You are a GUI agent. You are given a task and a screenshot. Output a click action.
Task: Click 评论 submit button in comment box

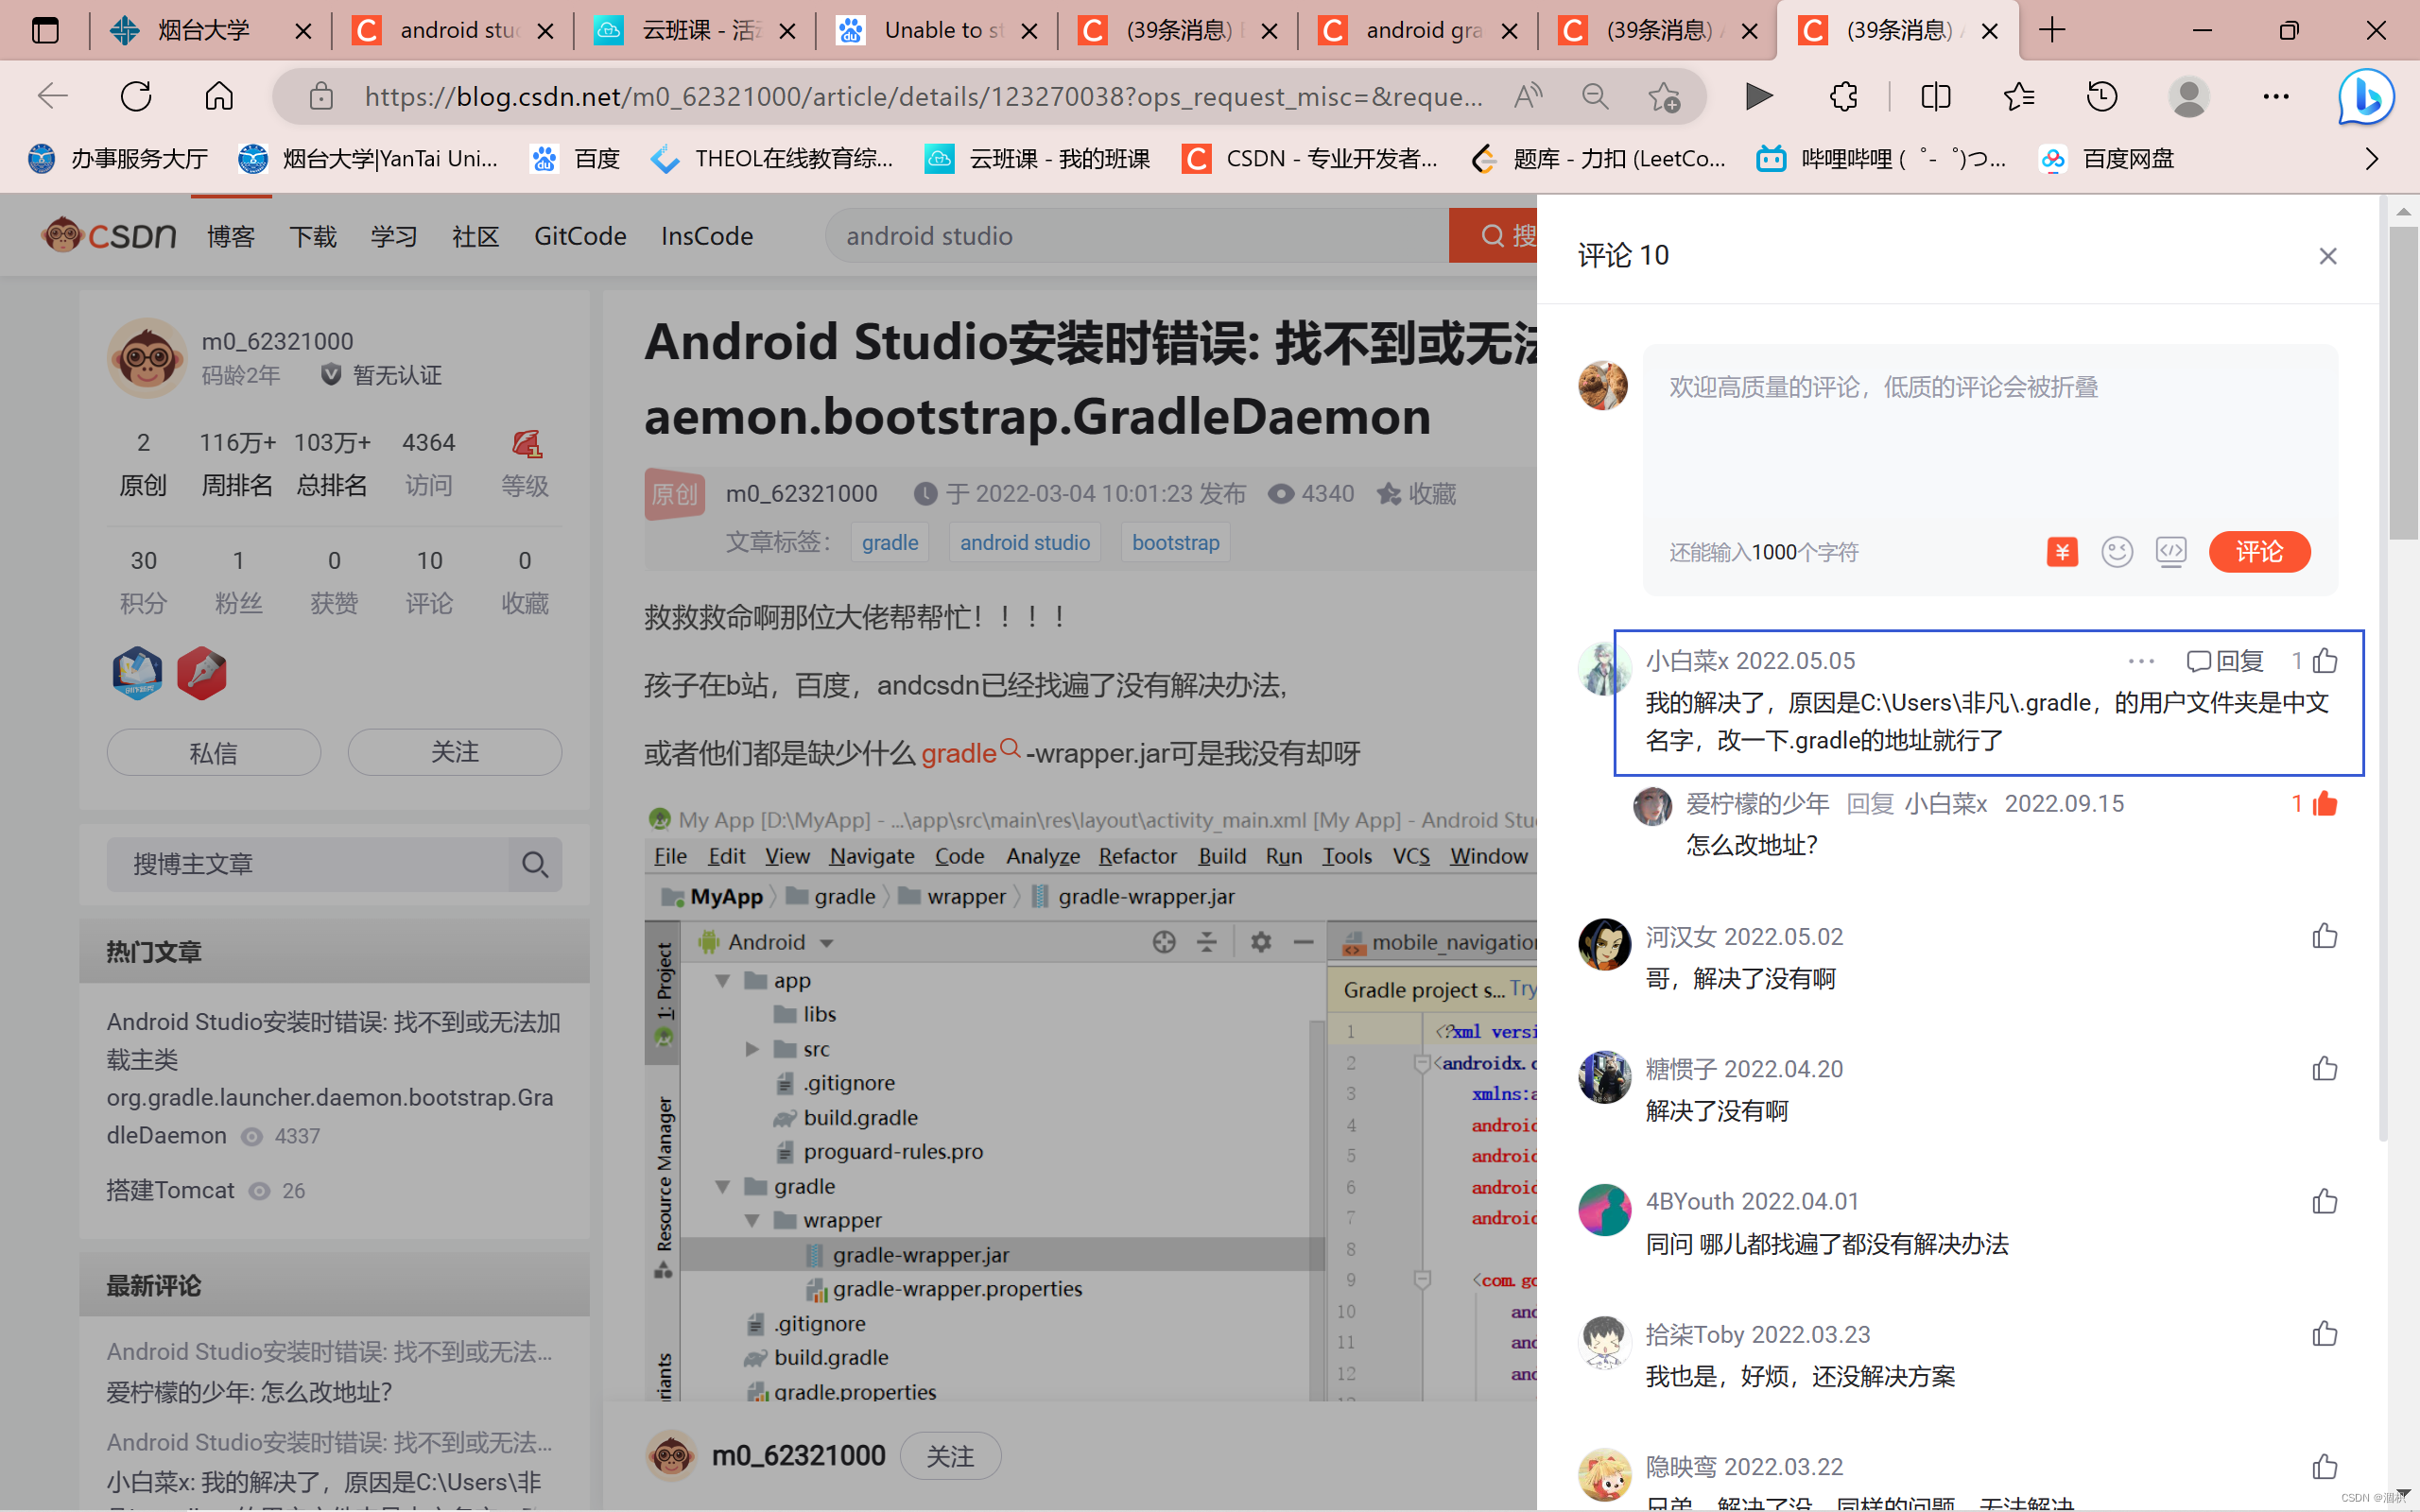coord(2259,550)
